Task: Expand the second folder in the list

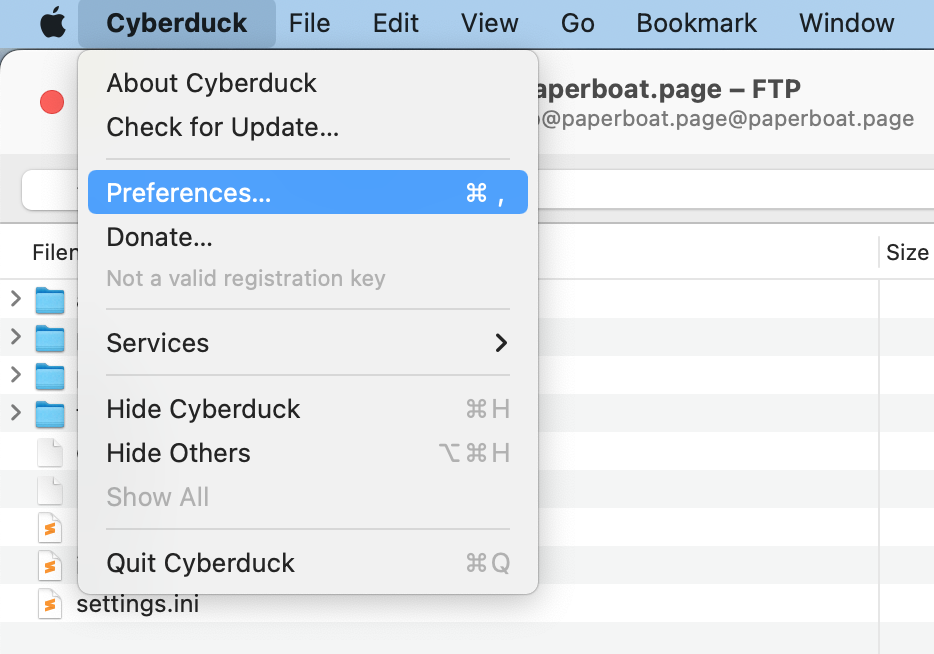Action: pyautogui.click(x=15, y=337)
